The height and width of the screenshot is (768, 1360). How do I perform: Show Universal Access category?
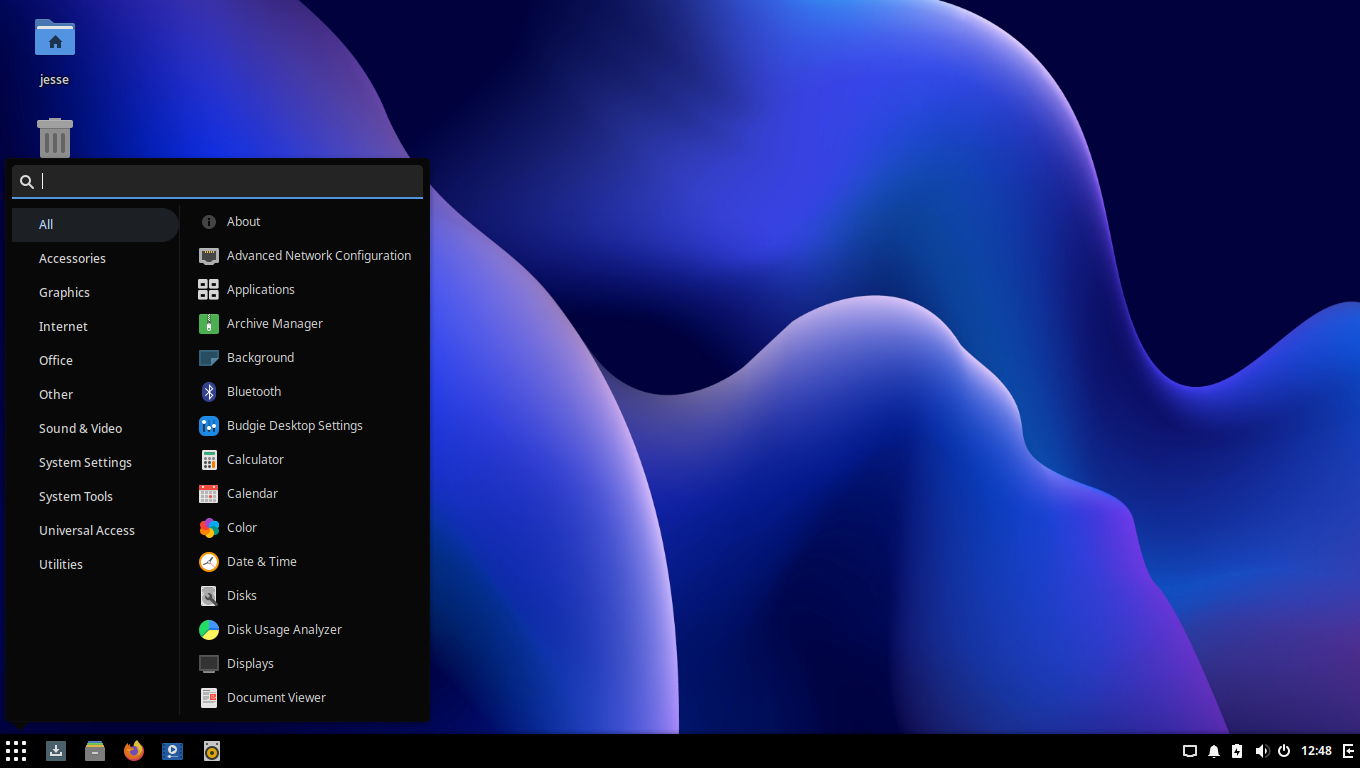(95, 531)
